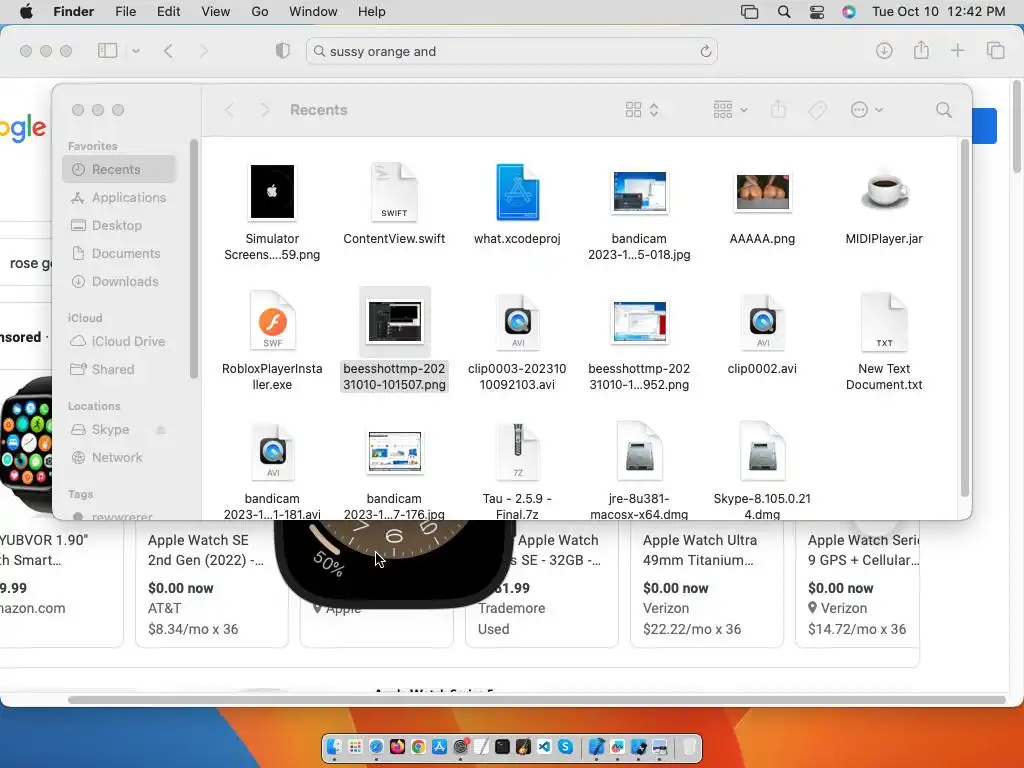This screenshot has height=768, width=1024.
Task: Select what.xcodeproj file
Action: coord(517,204)
